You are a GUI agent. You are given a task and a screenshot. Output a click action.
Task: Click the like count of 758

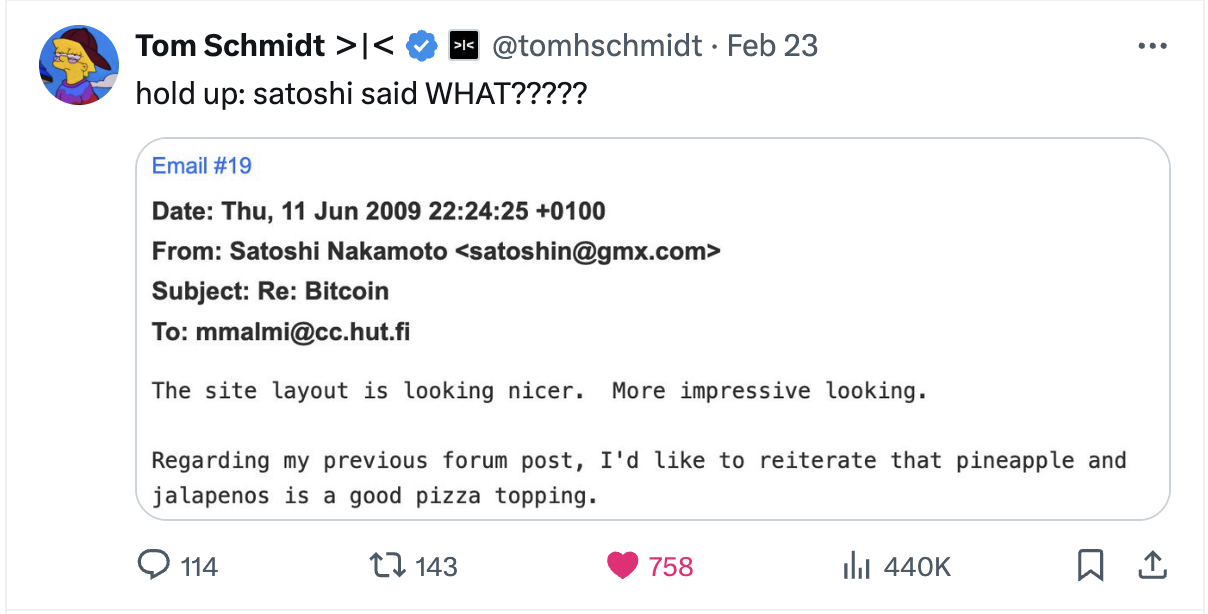click(669, 565)
